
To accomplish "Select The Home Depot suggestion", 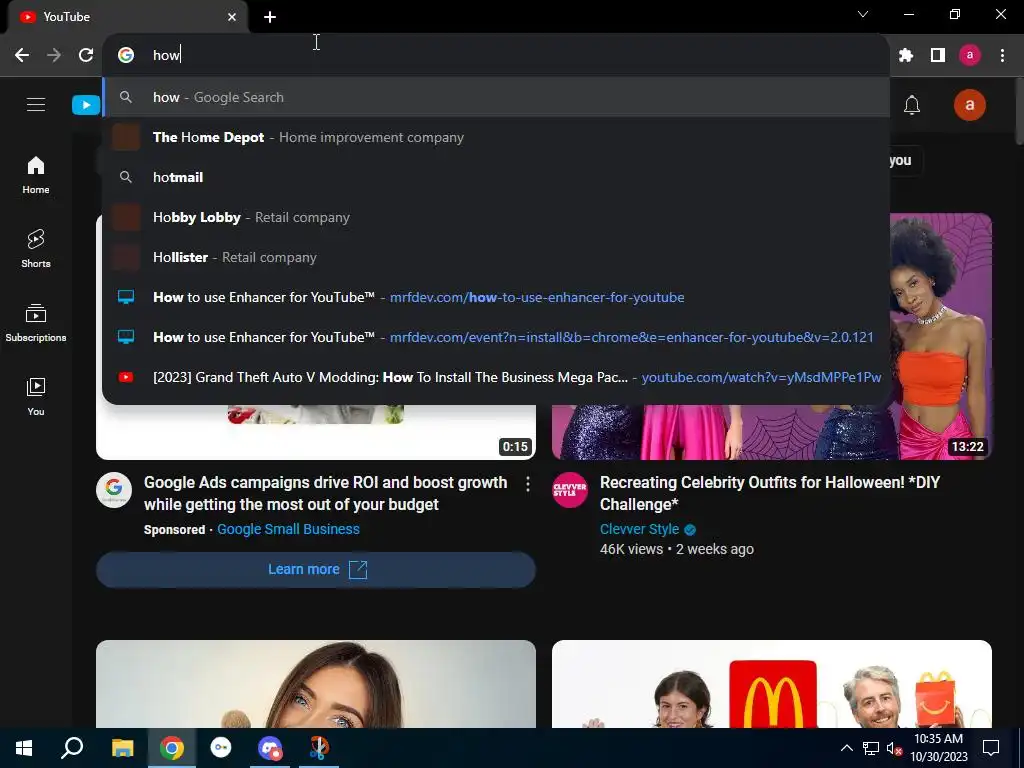I will click(496, 137).
